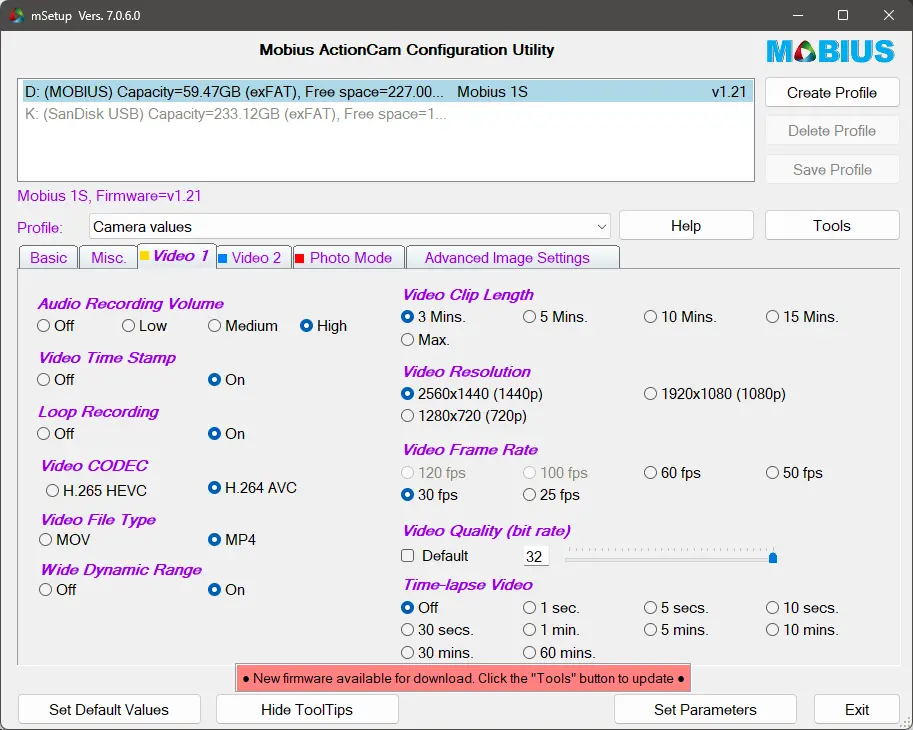
Task: Open the Help button
Action: (x=686, y=226)
